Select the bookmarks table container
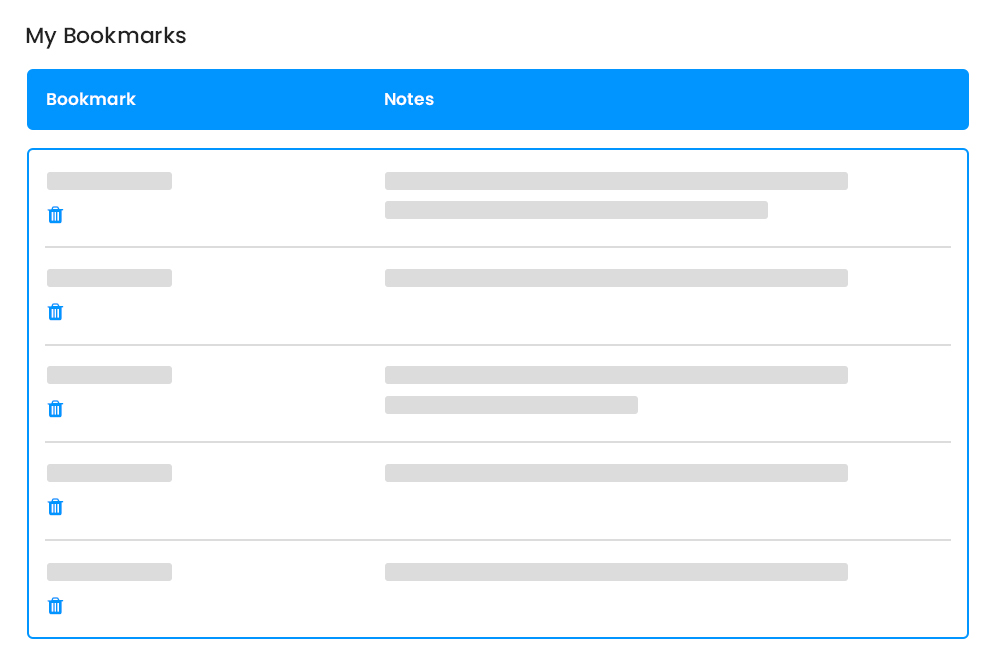This screenshot has width=1000, height=667. coord(498,392)
